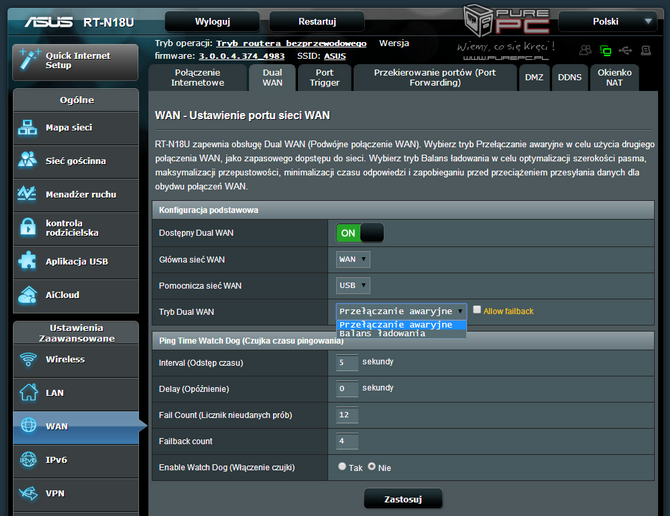Click WAN - Ustawienie portu sieci WAN title

tap(242, 115)
